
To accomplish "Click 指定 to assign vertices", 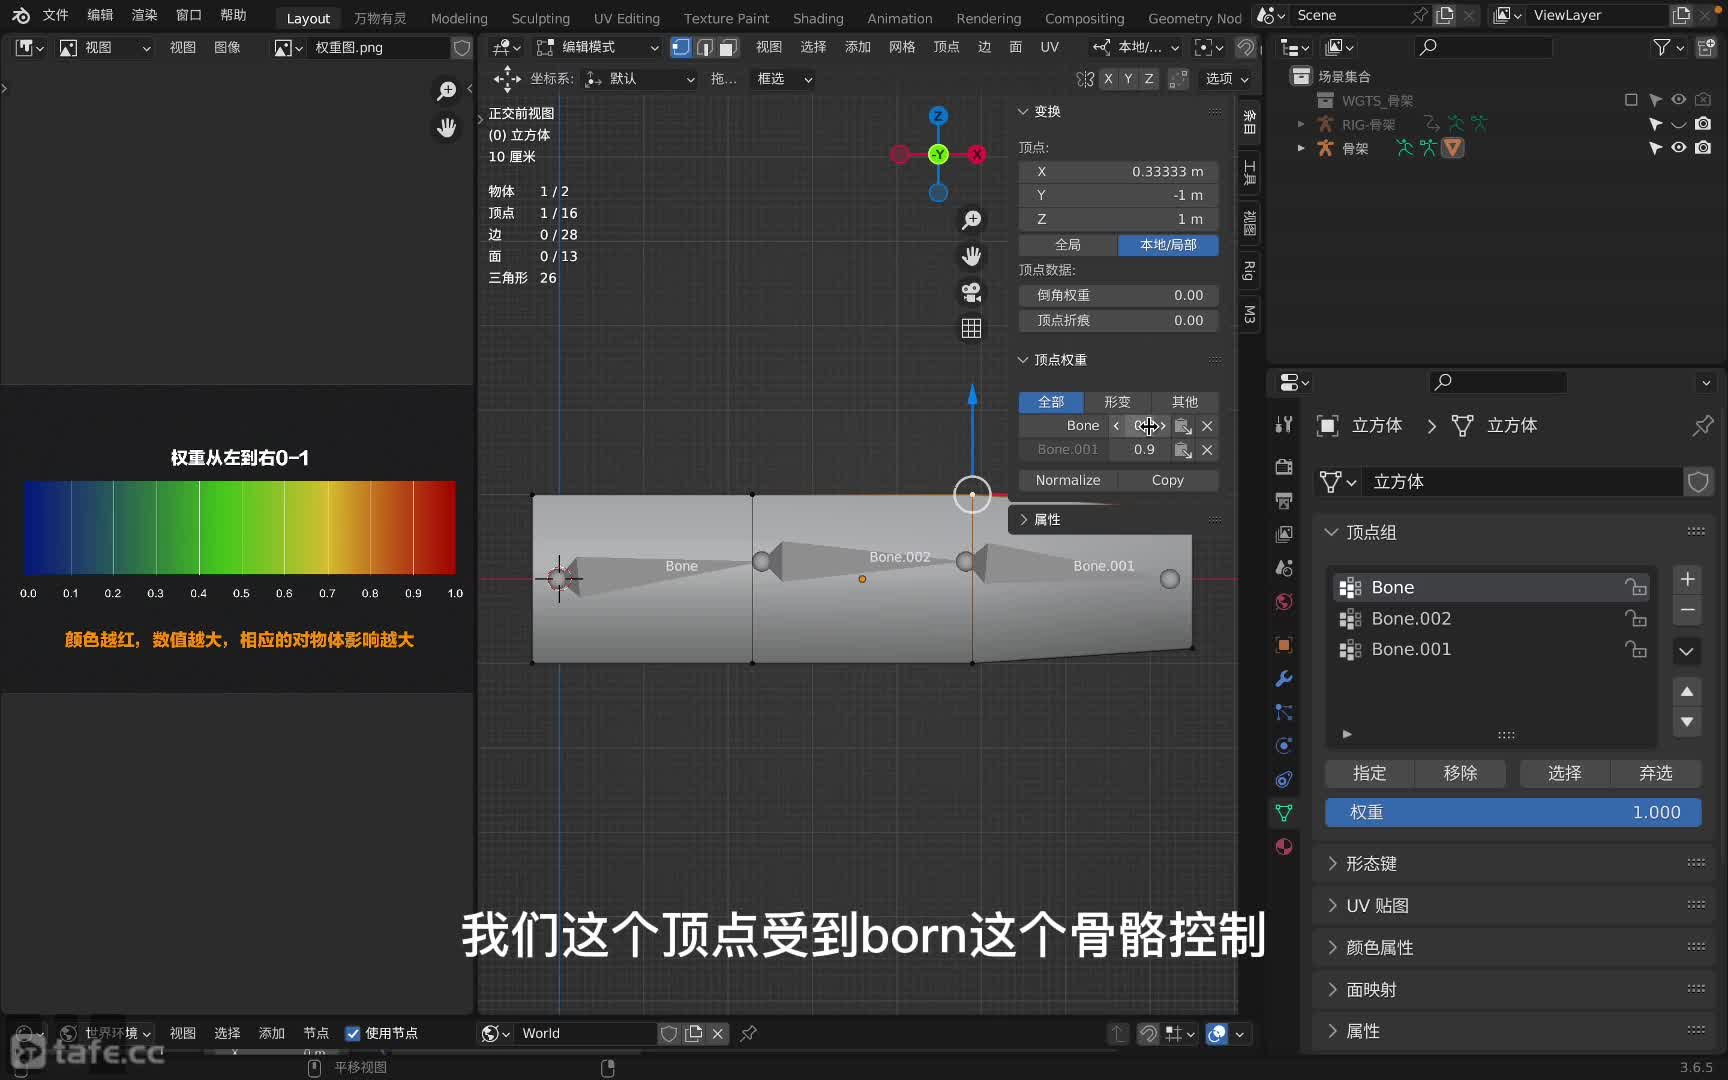I will tap(1369, 773).
